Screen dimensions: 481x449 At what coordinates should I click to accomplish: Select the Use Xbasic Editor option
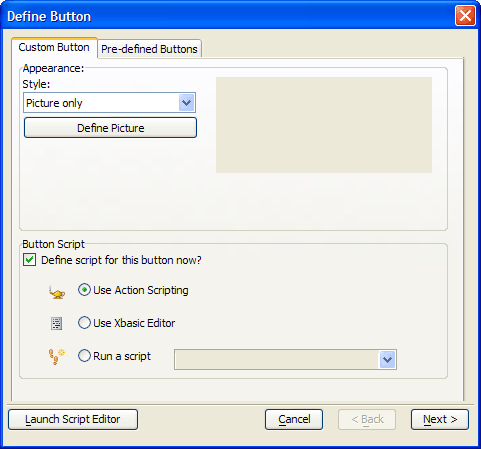pos(84,323)
